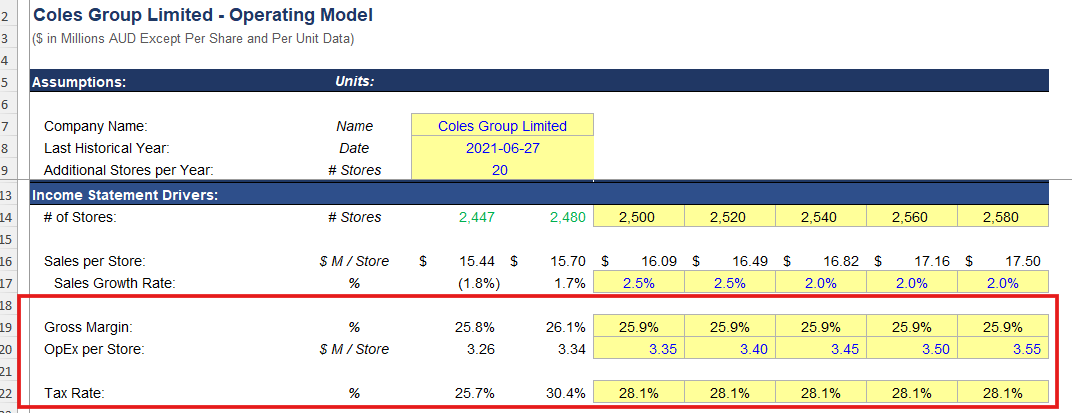1072x413 pixels.
Task: Select the '$ M / Store' unit for OpEx per Store
Action: point(354,349)
